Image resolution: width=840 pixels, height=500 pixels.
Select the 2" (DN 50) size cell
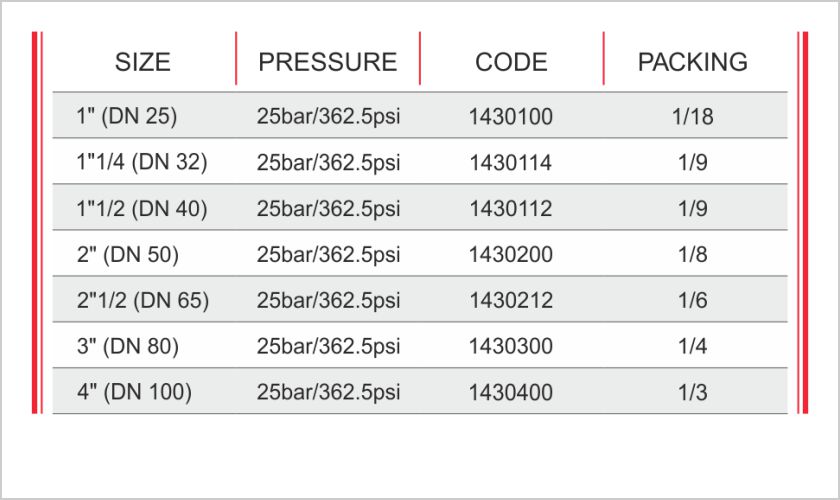tap(128, 255)
